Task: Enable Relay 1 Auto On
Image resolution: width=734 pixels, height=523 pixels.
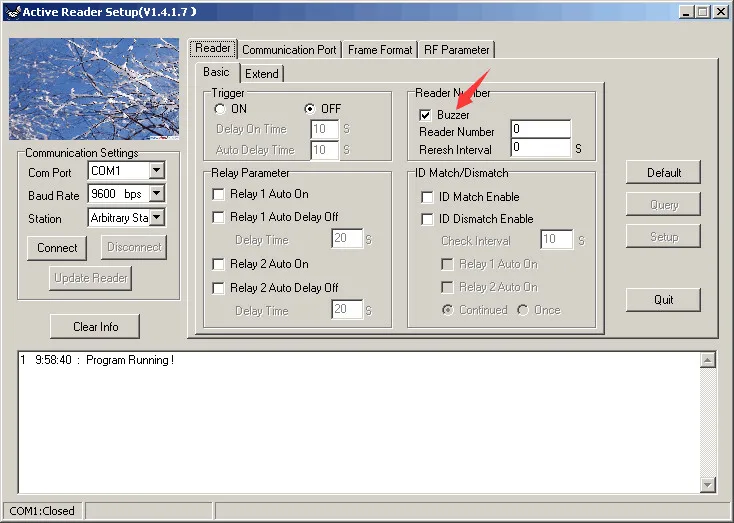Action: 218,194
